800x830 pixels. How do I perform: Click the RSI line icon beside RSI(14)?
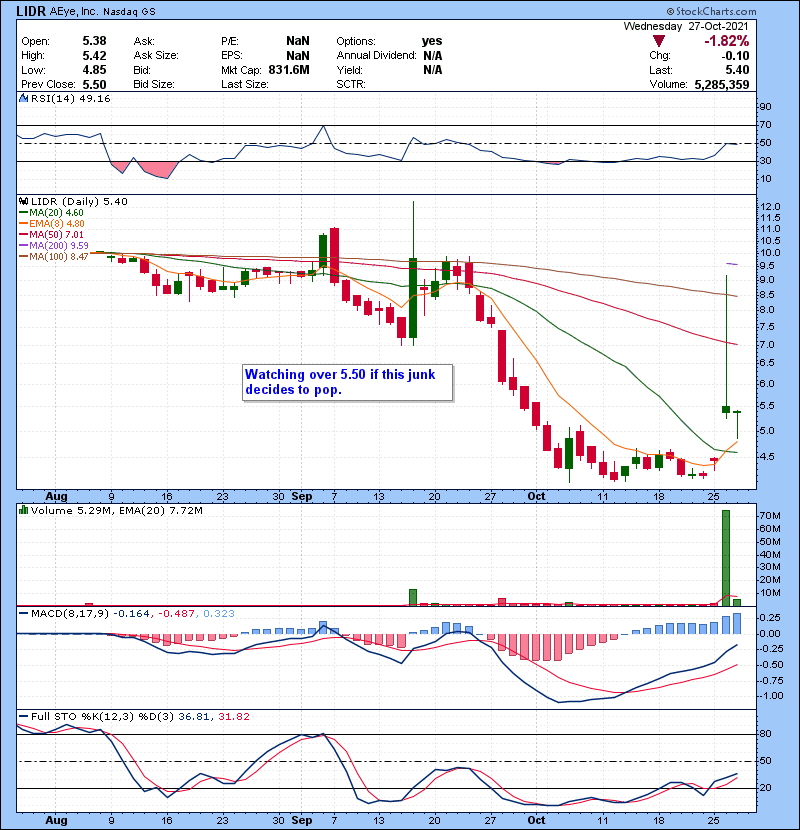coord(23,98)
